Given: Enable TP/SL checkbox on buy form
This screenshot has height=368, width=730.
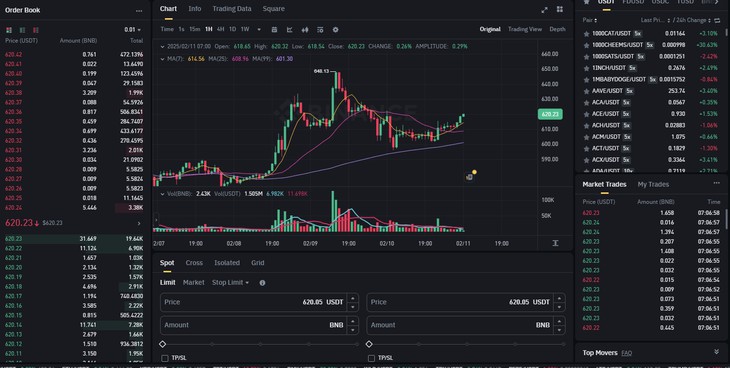Looking at the screenshot, I should tap(164, 358).
